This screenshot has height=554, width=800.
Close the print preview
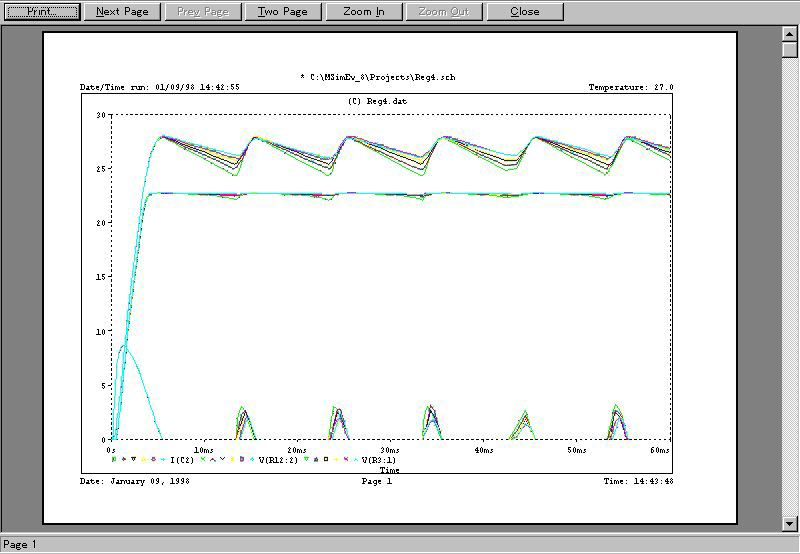pyautogui.click(x=524, y=12)
